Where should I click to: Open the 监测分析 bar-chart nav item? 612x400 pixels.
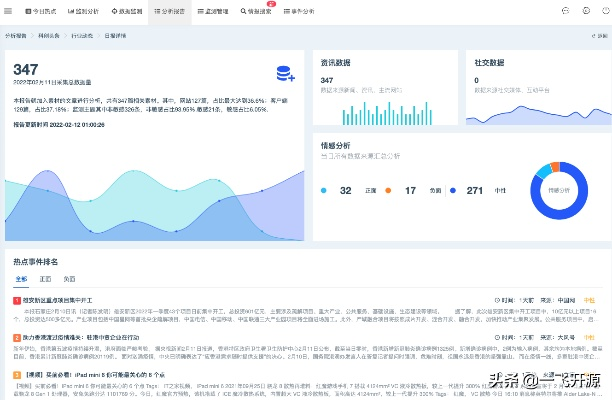[x=83, y=11]
